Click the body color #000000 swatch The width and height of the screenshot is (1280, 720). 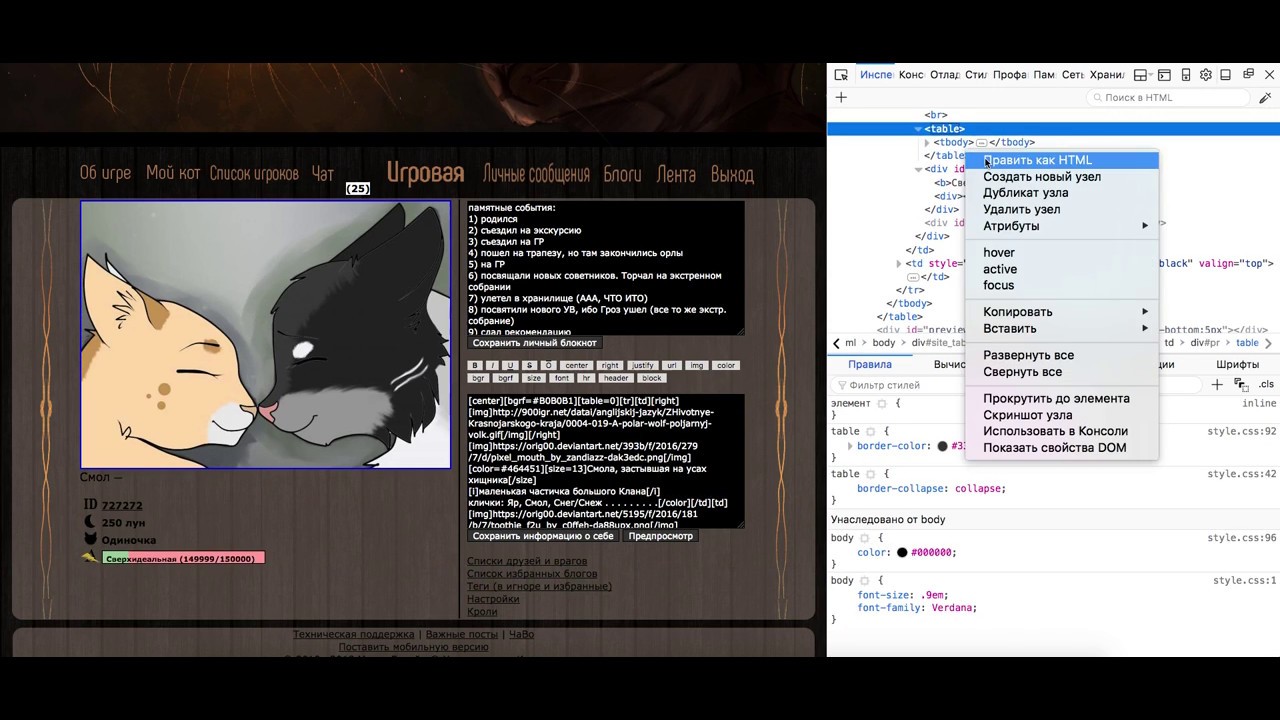[x=902, y=552]
